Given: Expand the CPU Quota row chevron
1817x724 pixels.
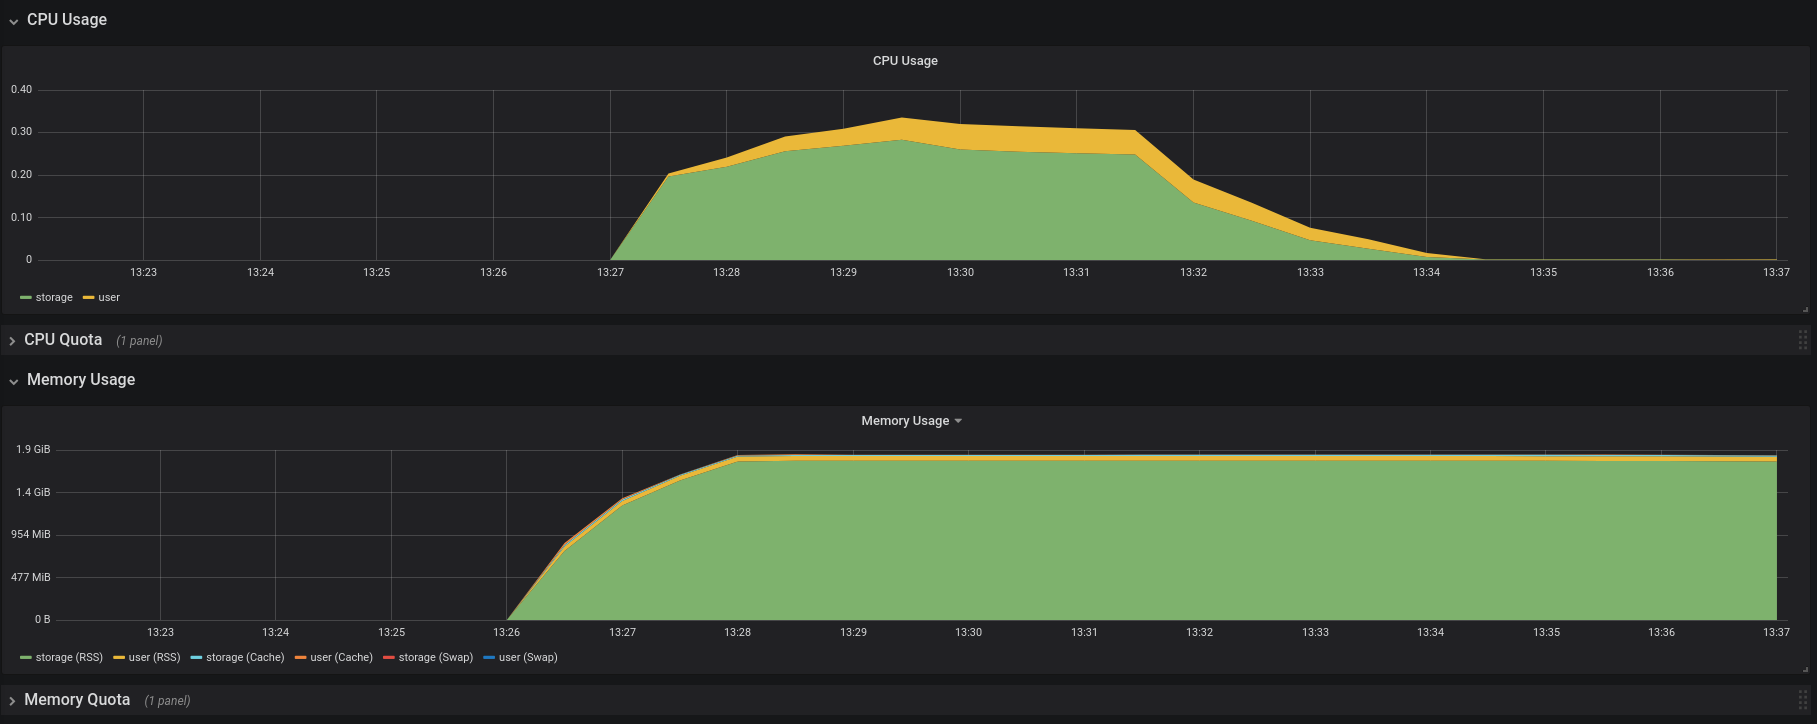Looking at the screenshot, I should pos(12,341).
